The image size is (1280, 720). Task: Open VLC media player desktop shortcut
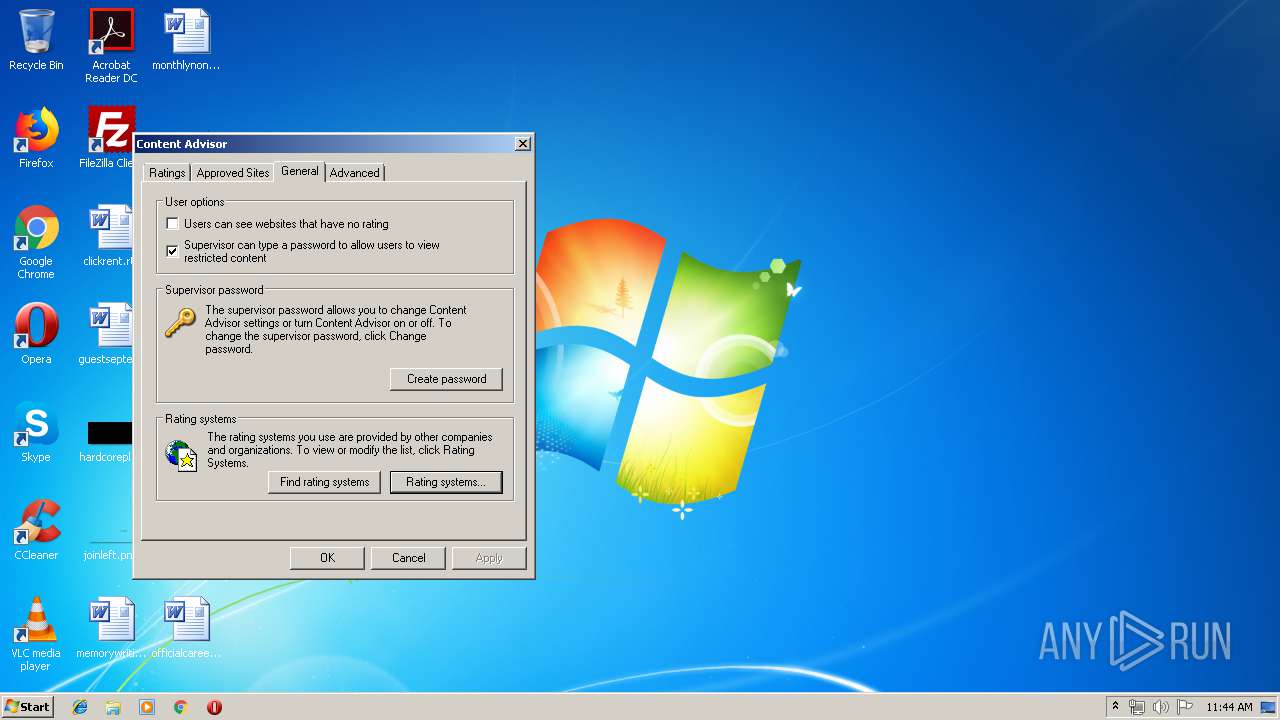pos(36,634)
